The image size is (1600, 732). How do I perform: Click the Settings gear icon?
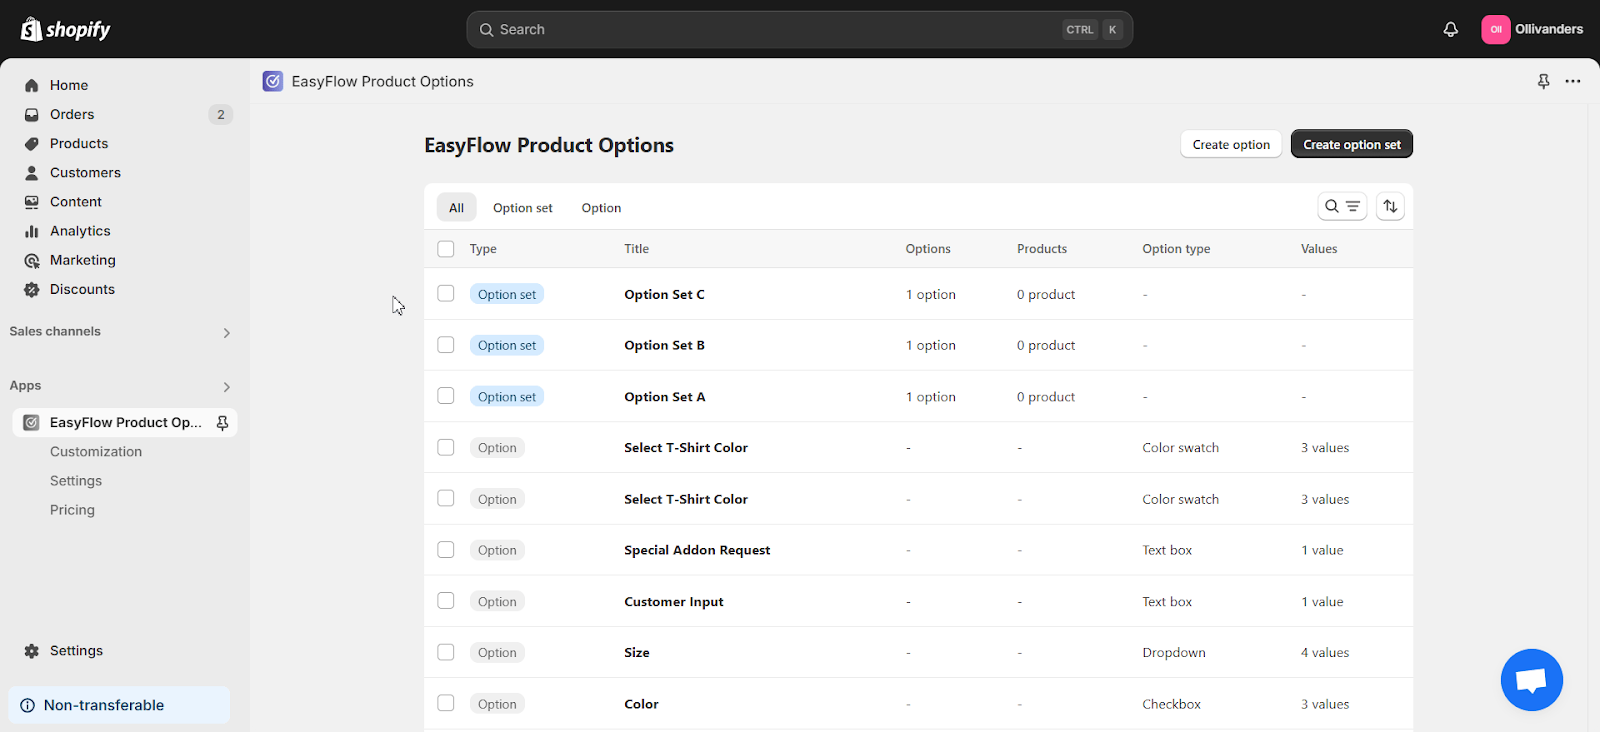point(32,650)
